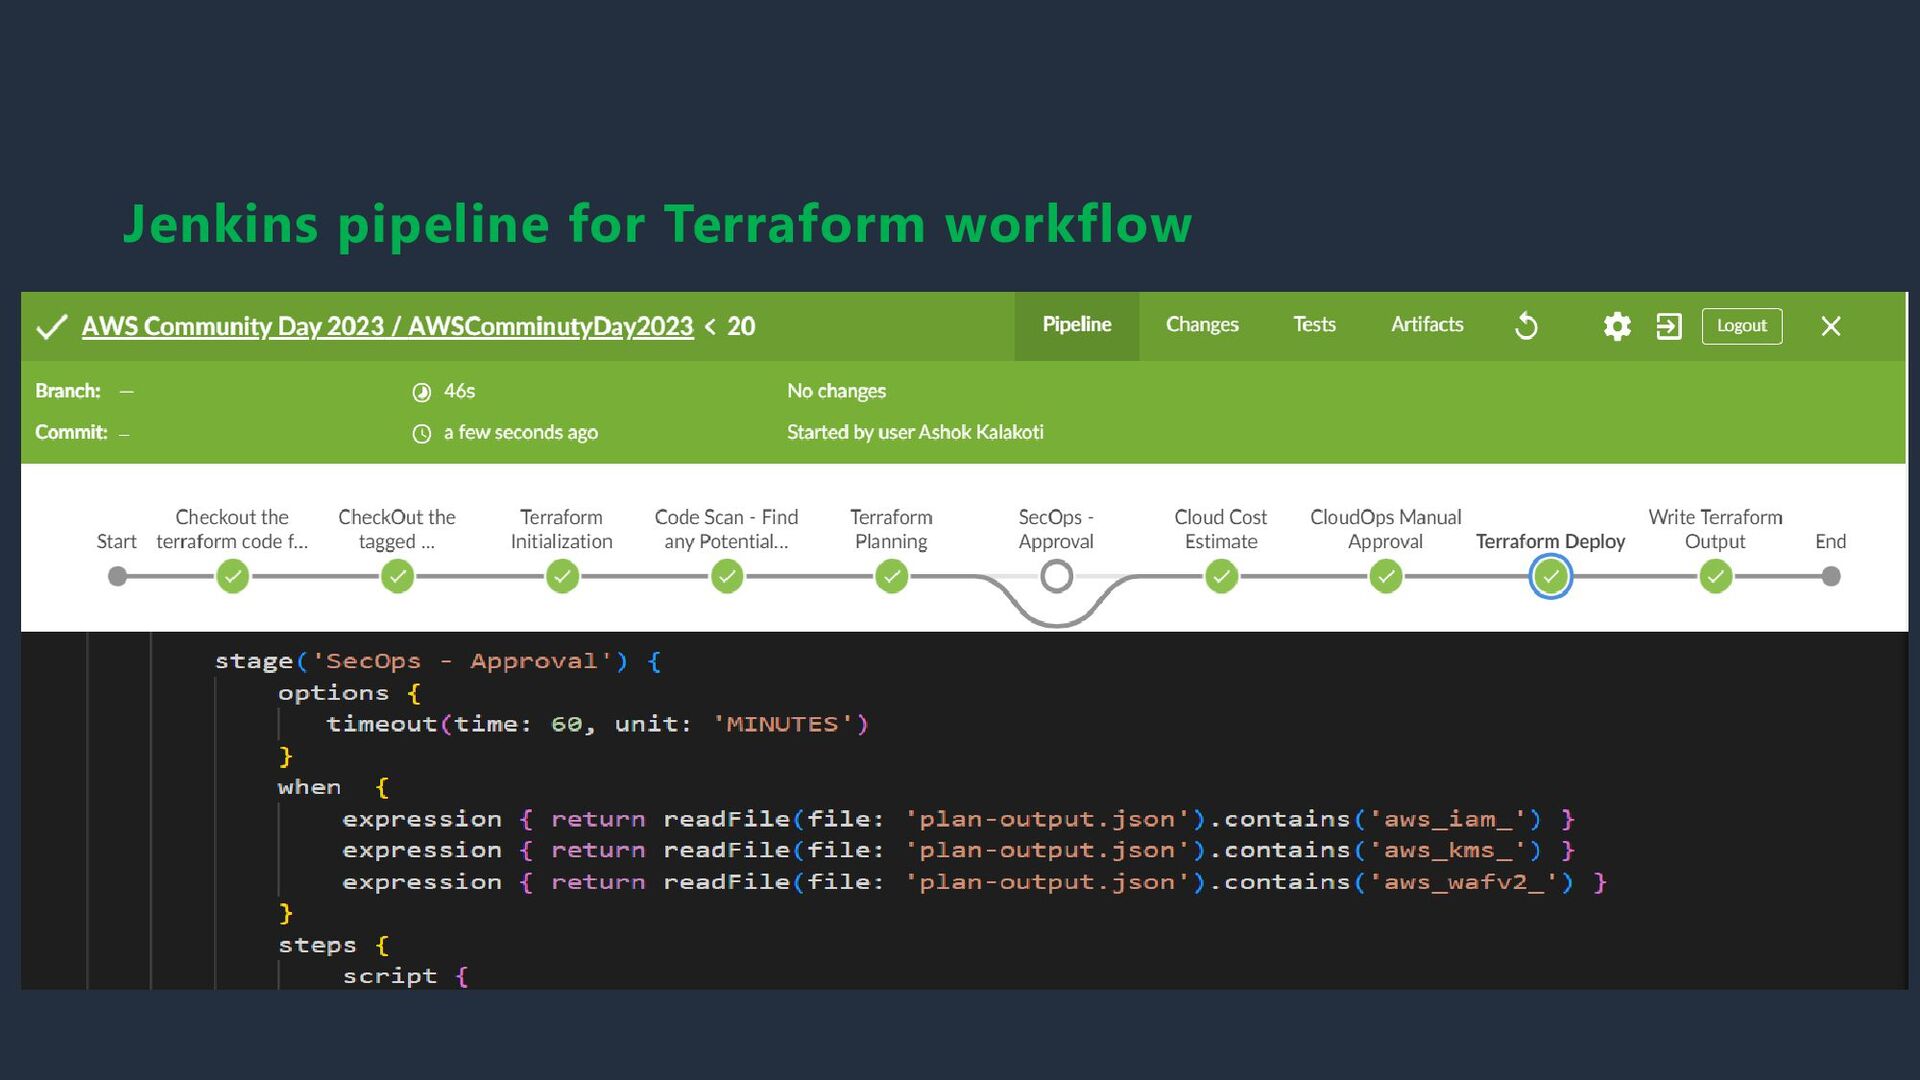This screenshot has width=1920, height=1080.
Task: Click the 'when {' code line
Action: tap(333, 787)
